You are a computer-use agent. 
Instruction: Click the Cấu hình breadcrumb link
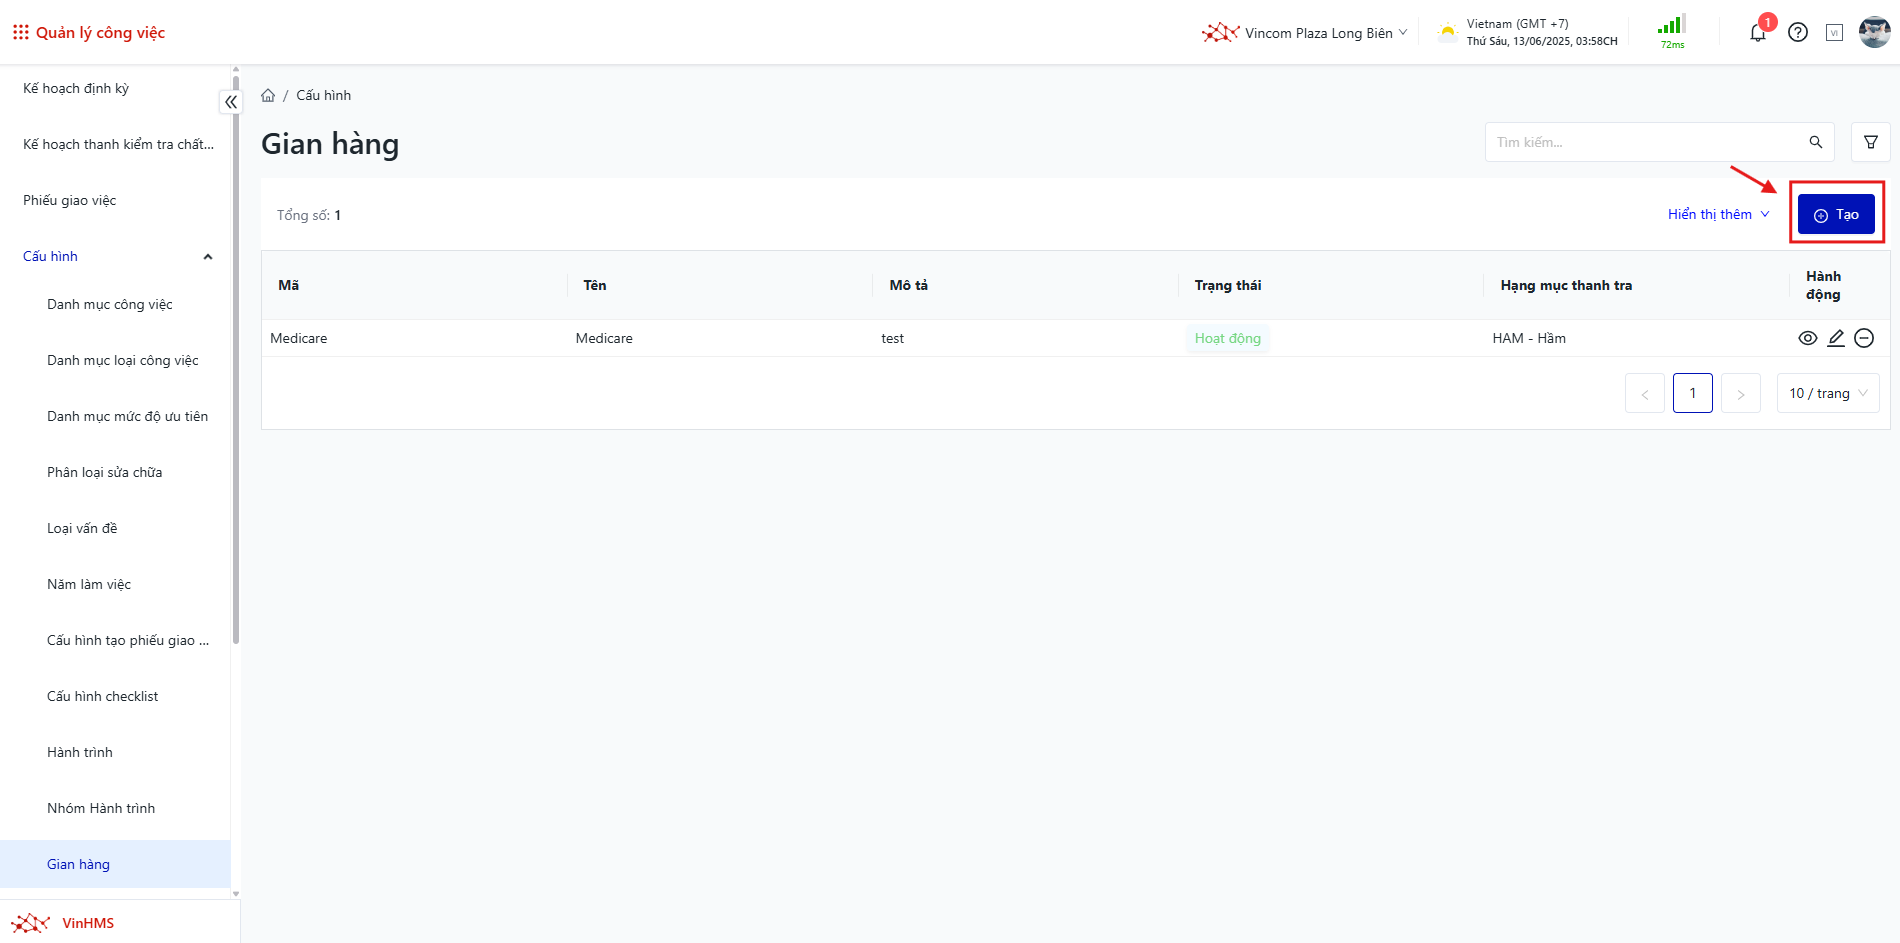323,96
